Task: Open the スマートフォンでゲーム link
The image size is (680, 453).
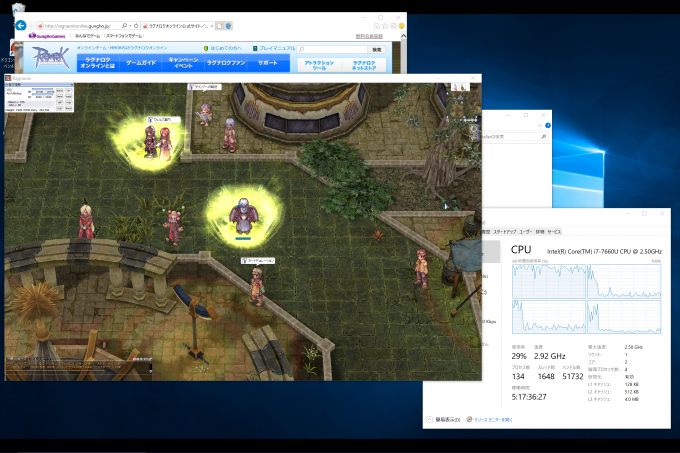Action: (124, 36)
